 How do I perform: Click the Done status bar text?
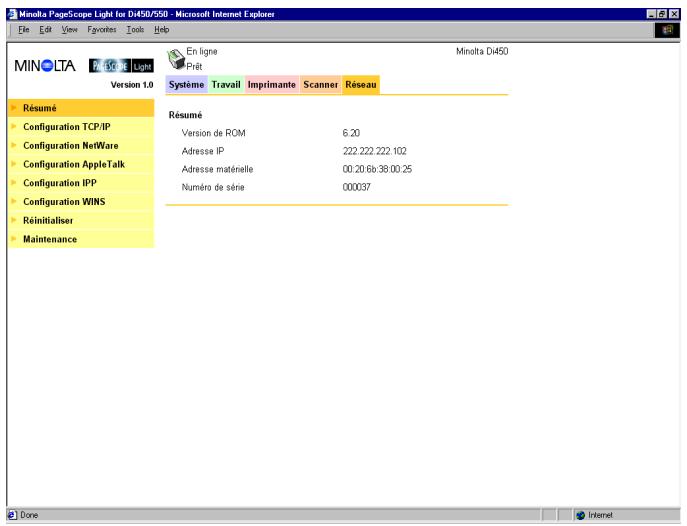pos(29,515)
